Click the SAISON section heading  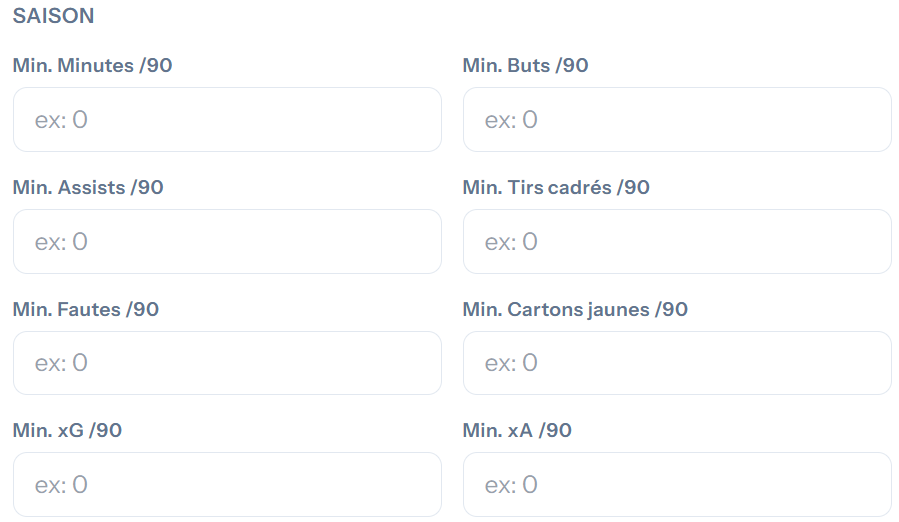(x=54, y=17)
